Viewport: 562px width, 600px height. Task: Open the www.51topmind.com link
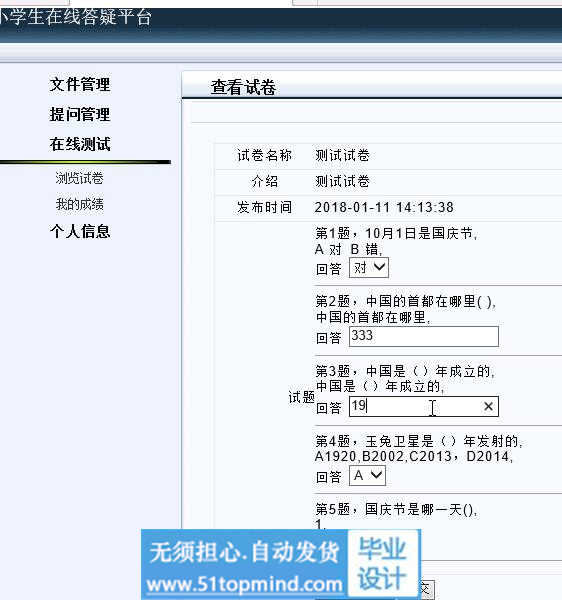coord(244,584)
